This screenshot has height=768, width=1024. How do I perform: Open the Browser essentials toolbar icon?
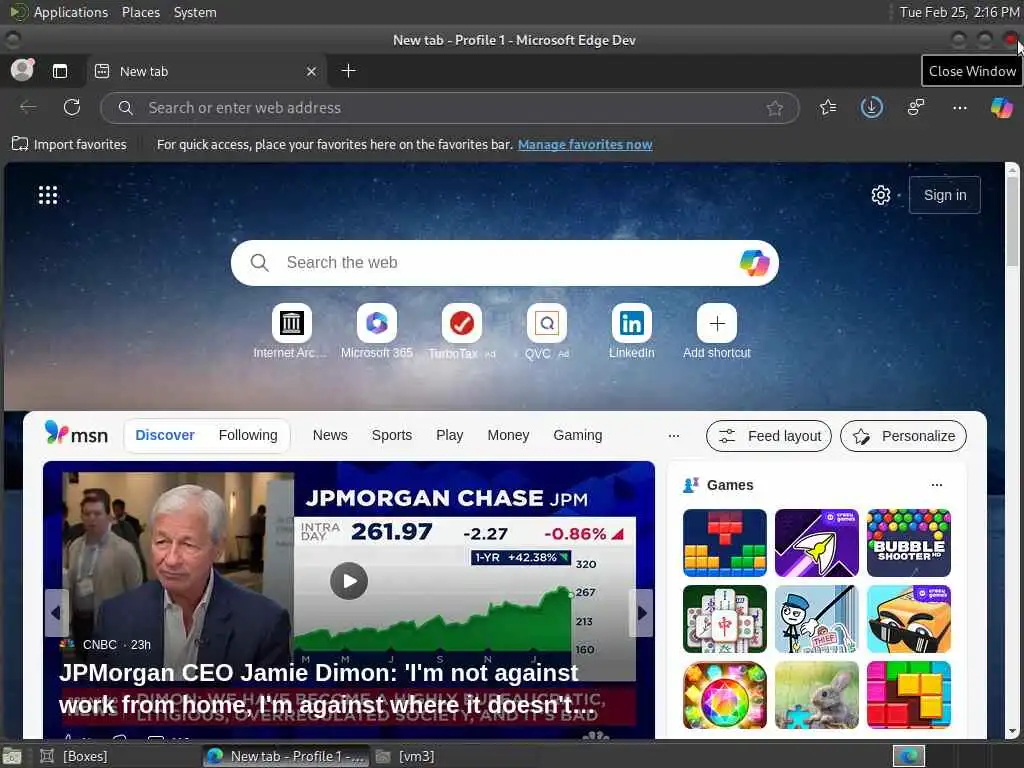coord(916,107)
